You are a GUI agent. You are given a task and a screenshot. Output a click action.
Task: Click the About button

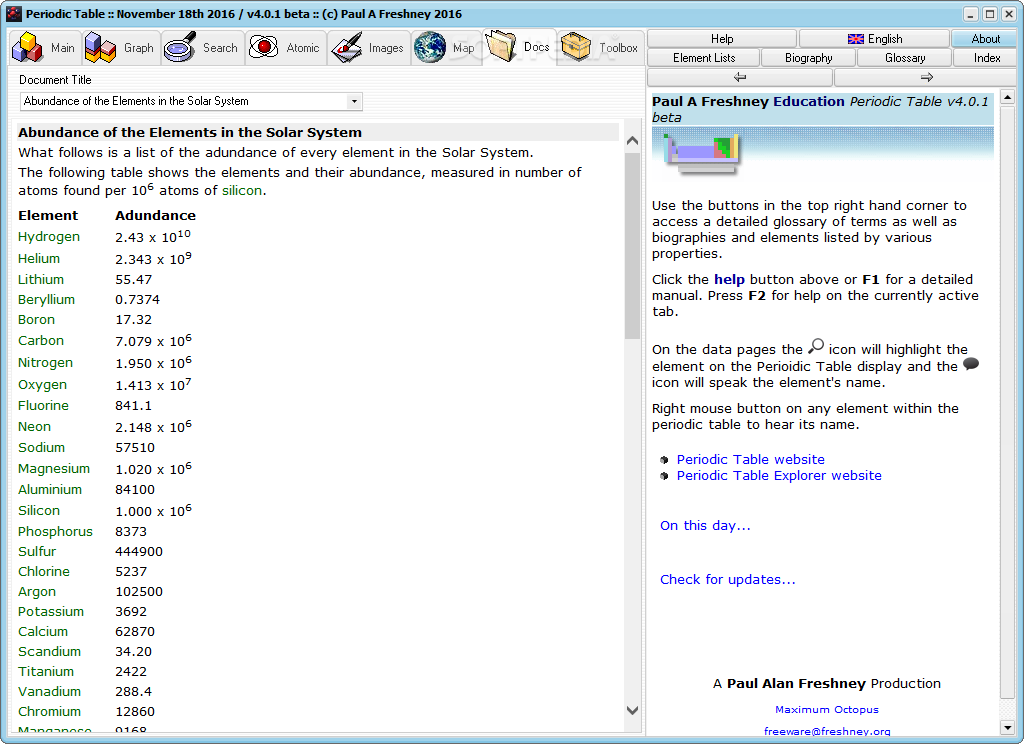(985, 39)
